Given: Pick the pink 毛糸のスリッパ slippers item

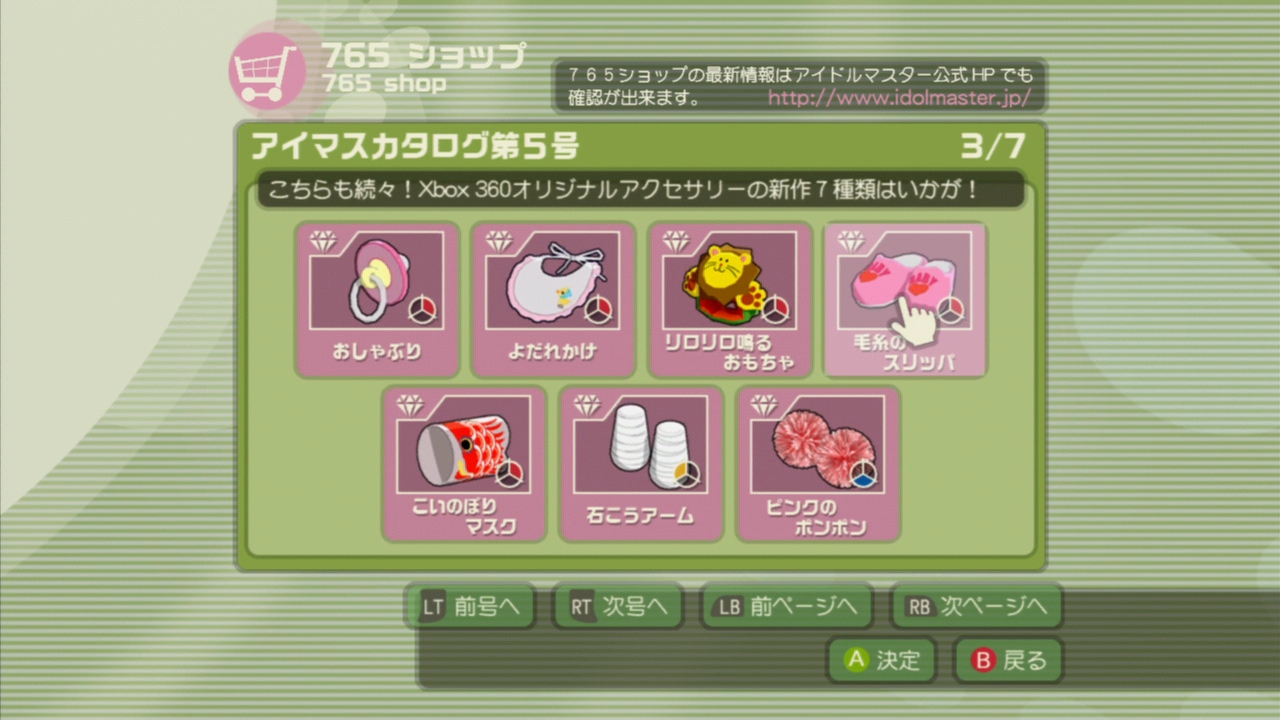Looking at the screenshot, I should tap(905, 300).
